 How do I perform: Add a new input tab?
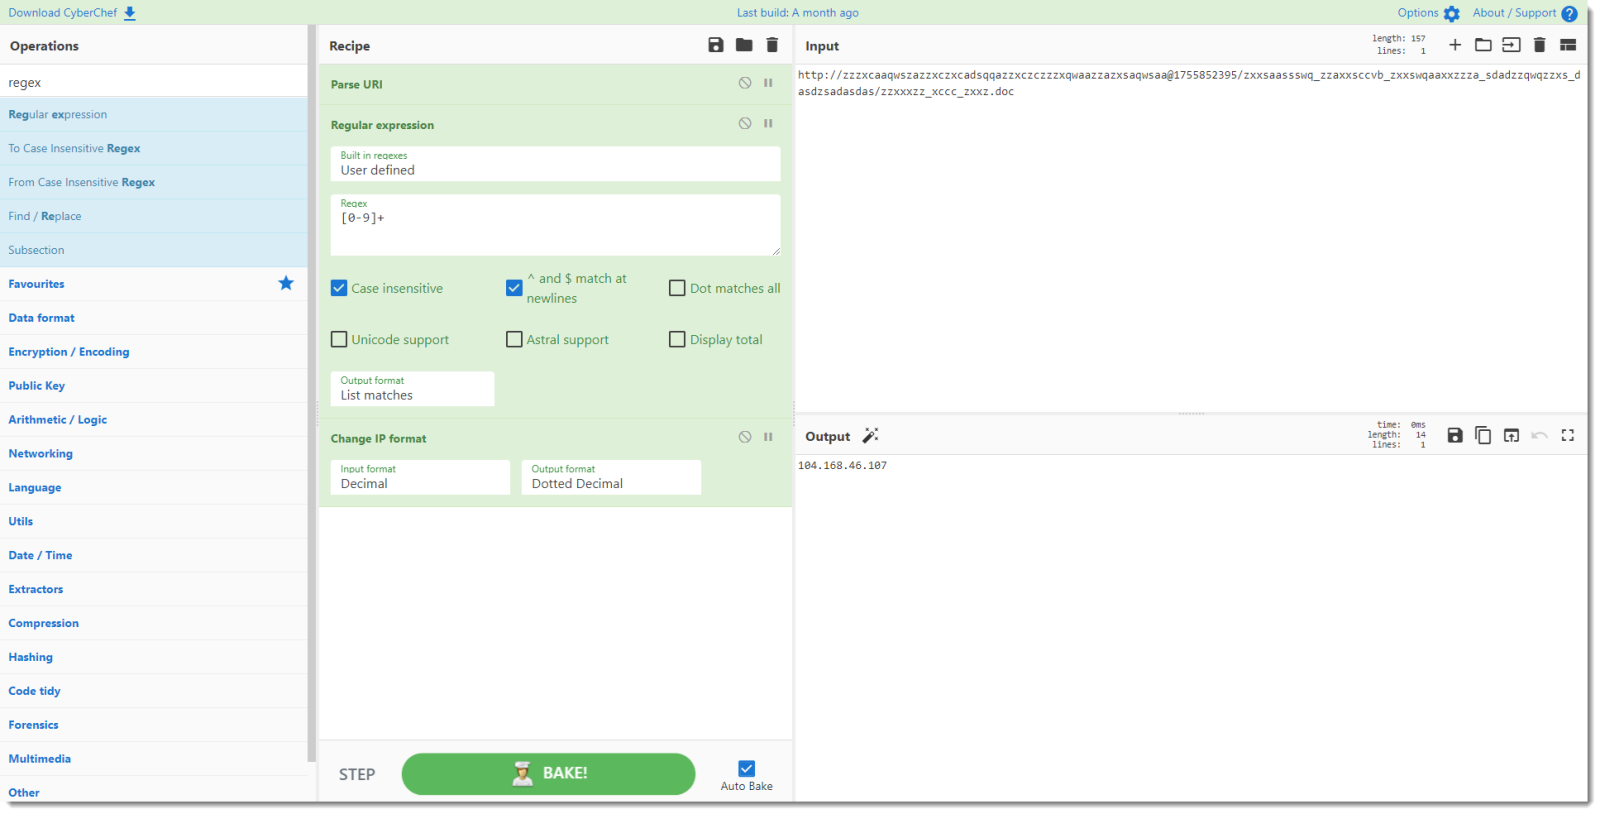pos(1455,45)
